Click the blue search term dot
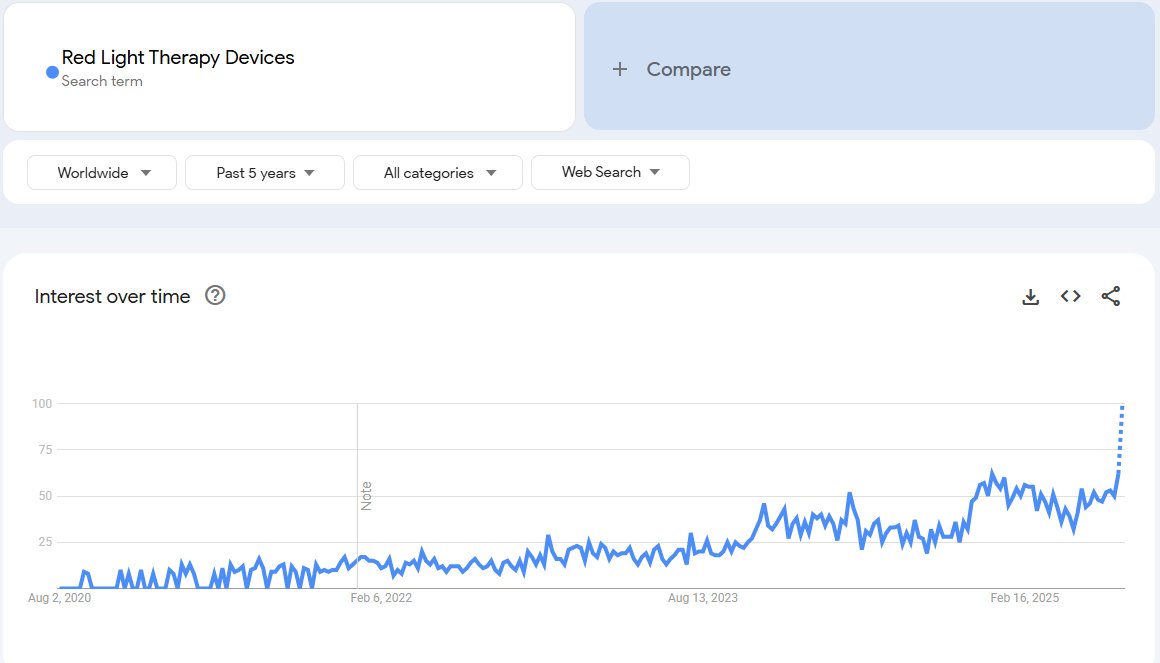Viewport: 1160px width, 663px height. click(x=52, y=72)
